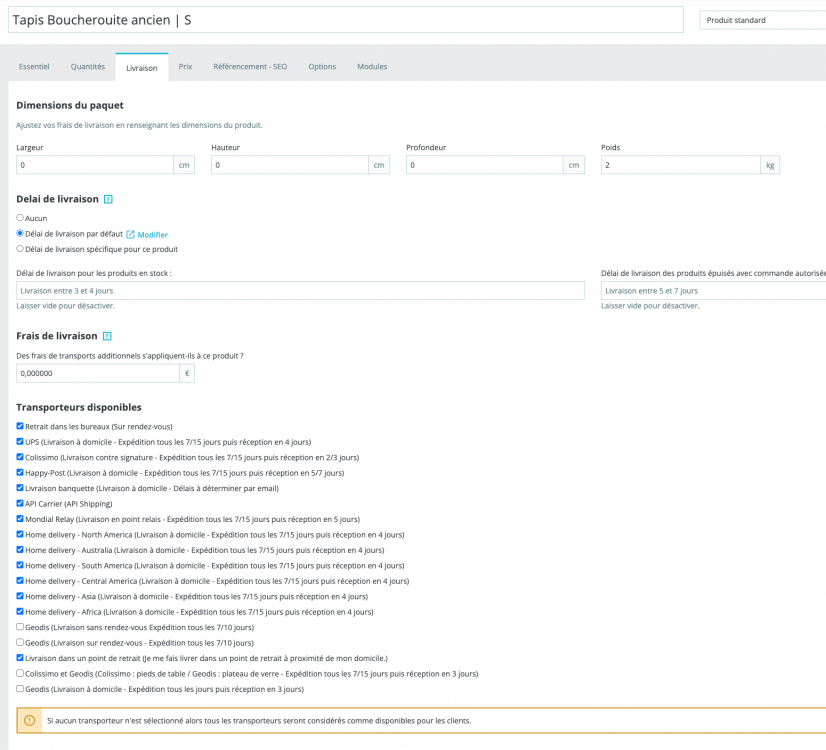Click the warning icon in the transporter notice
This screenshot has height=750, width=826.
point(30,721)
